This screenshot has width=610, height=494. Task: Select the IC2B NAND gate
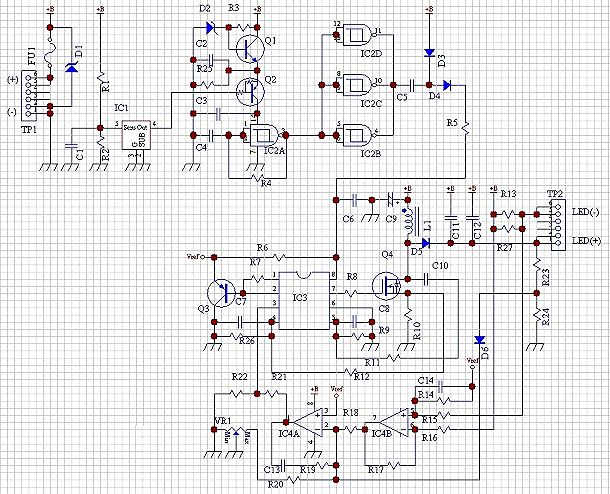pyautogui.click(x=357, y=135)
